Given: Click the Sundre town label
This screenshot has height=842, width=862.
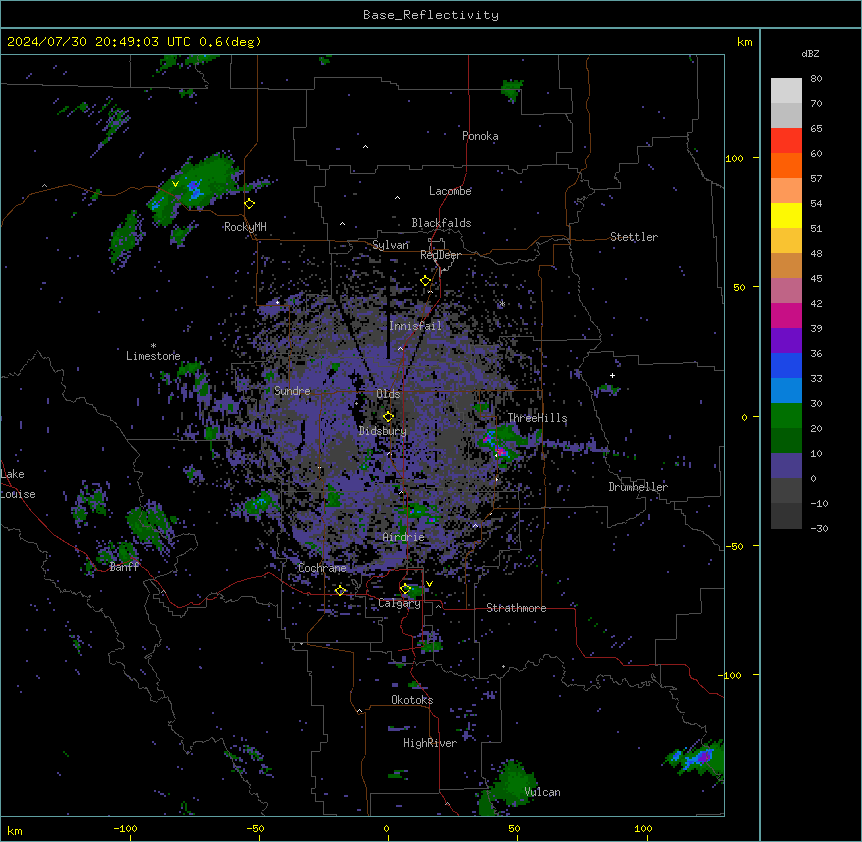Looking at the screenshot, I should coord(292,391).
